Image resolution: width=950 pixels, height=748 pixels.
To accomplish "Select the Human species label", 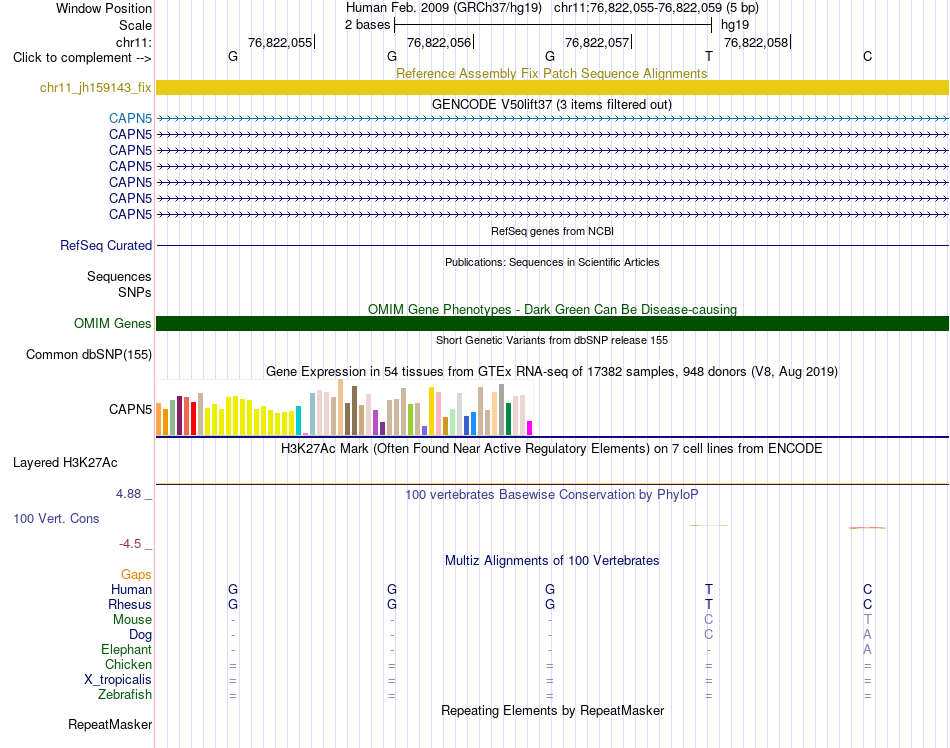I will click(x=131, y=589).
